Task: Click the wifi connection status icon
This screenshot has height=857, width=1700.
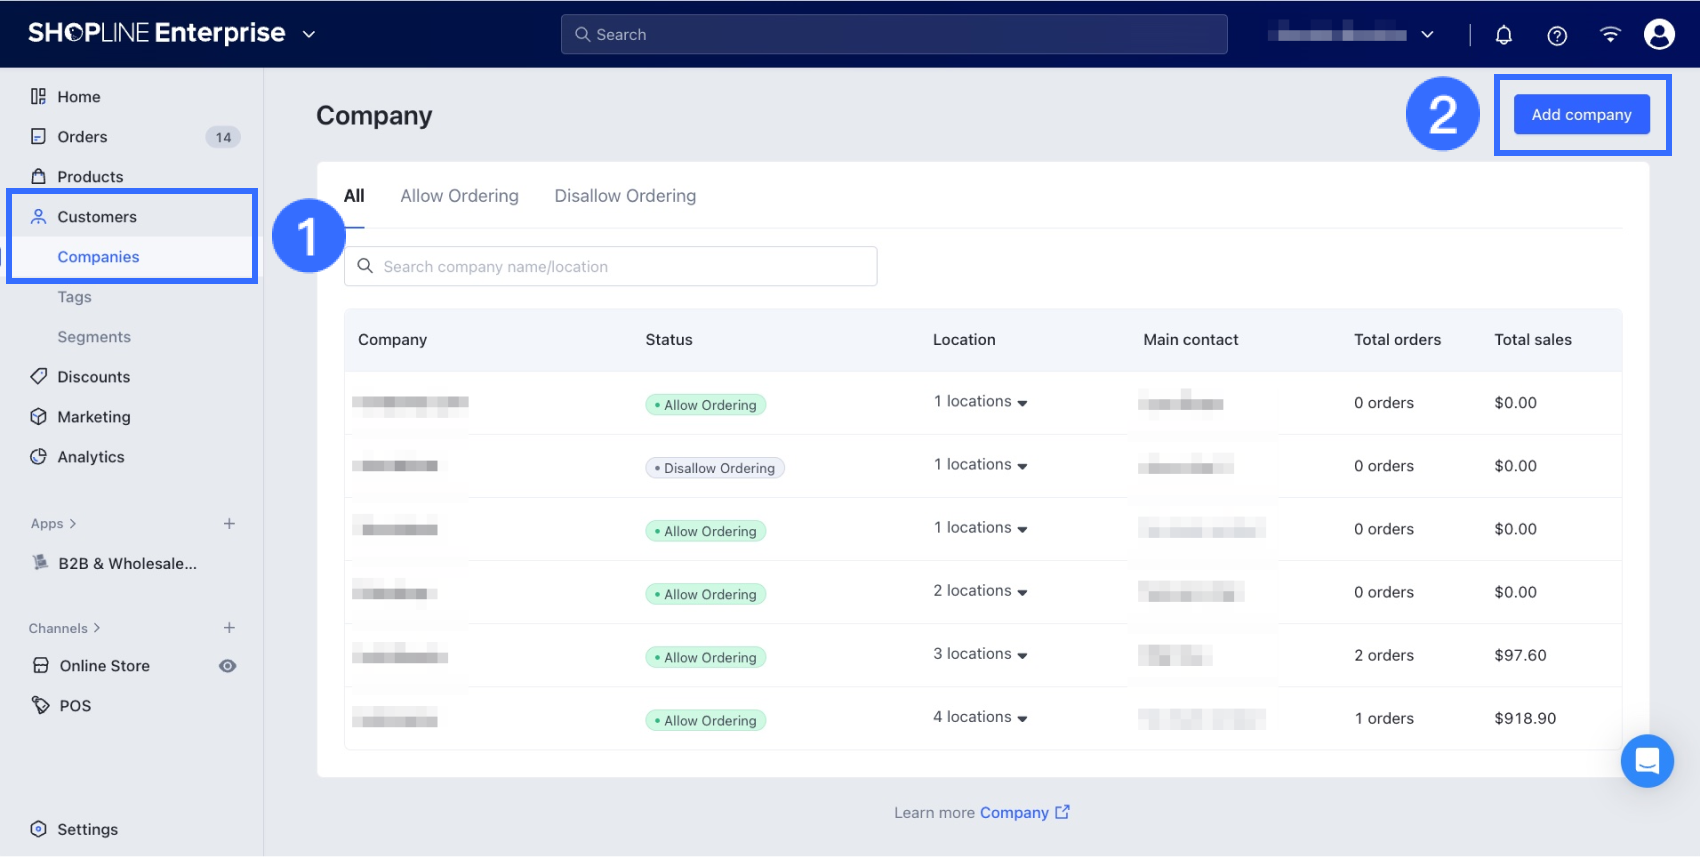Action: [x=1610, y=35]
